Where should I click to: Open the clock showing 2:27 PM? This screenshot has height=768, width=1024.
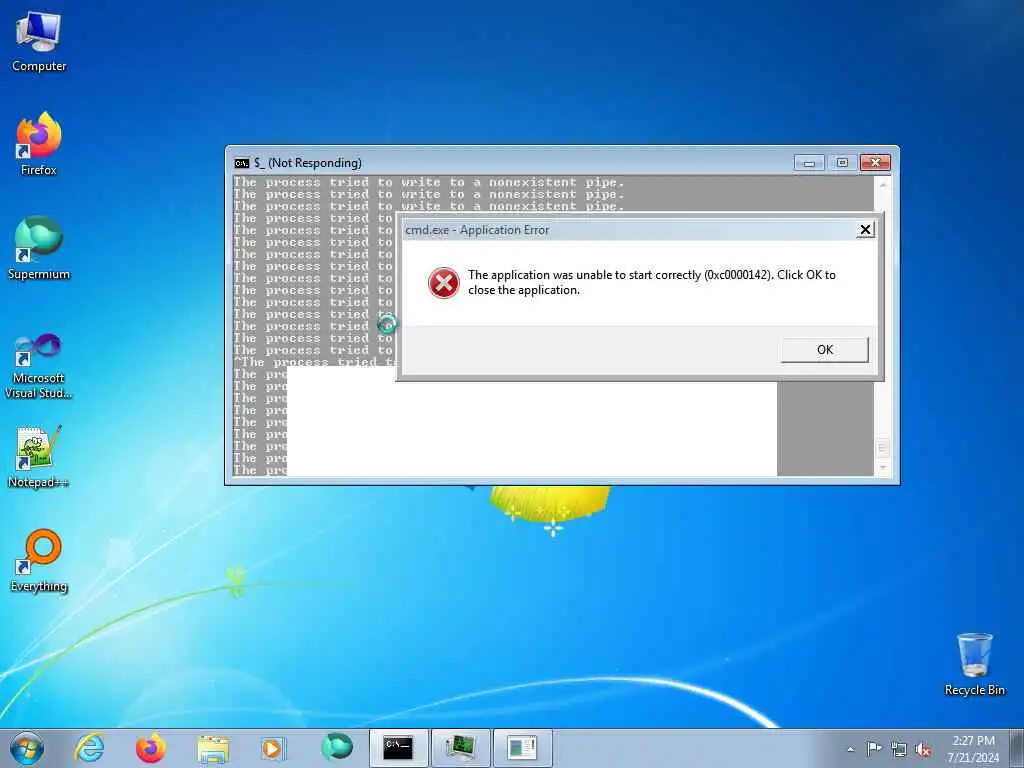(974, 749)
